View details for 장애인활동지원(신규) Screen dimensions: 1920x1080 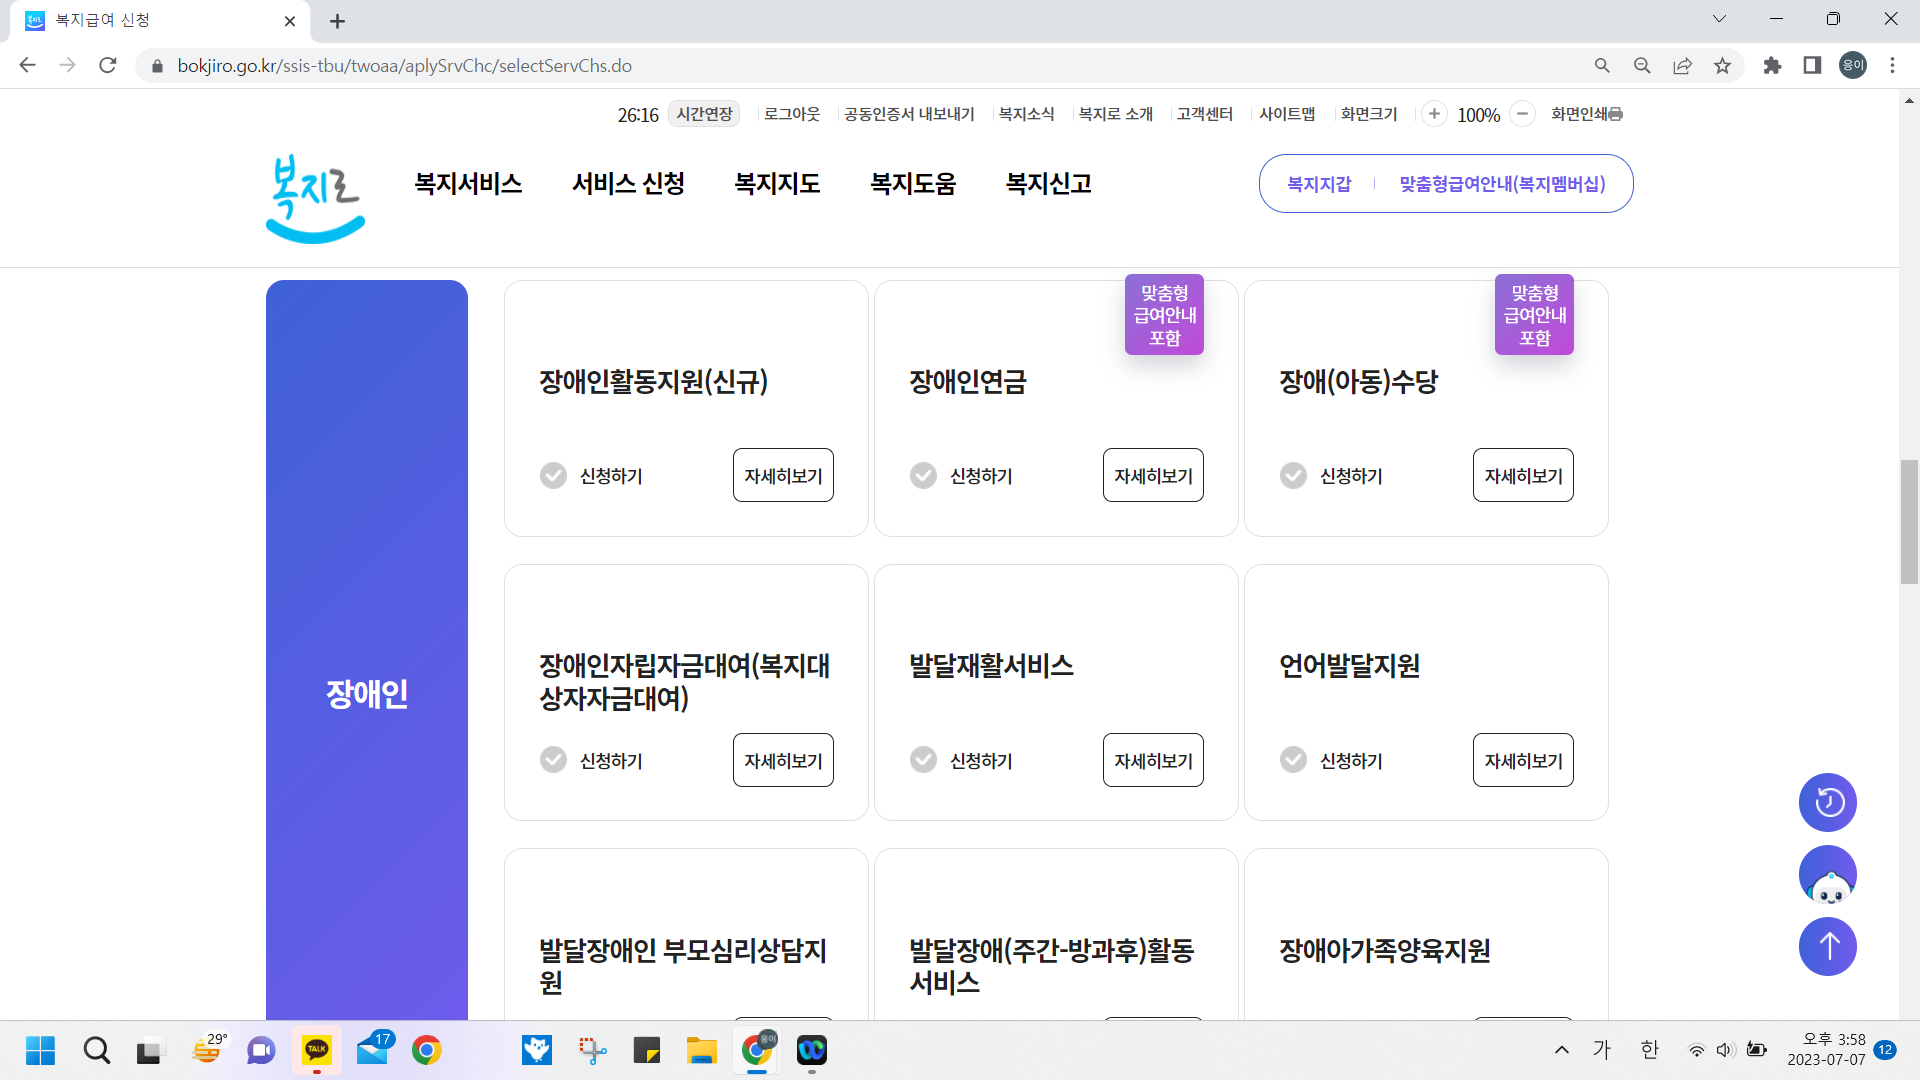pos(782,475)
